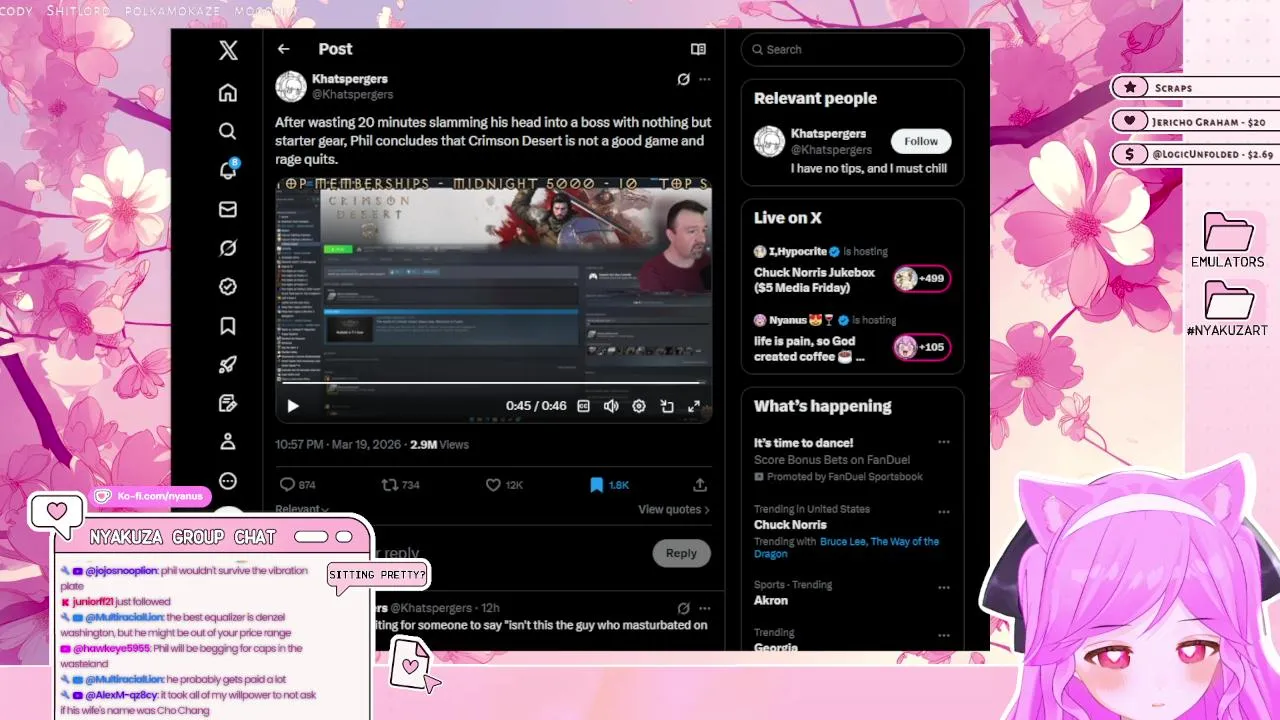Screen dimensions: 1280x720
Task: Open Messages envelope in sidebar
Action: tap(228, 209)
